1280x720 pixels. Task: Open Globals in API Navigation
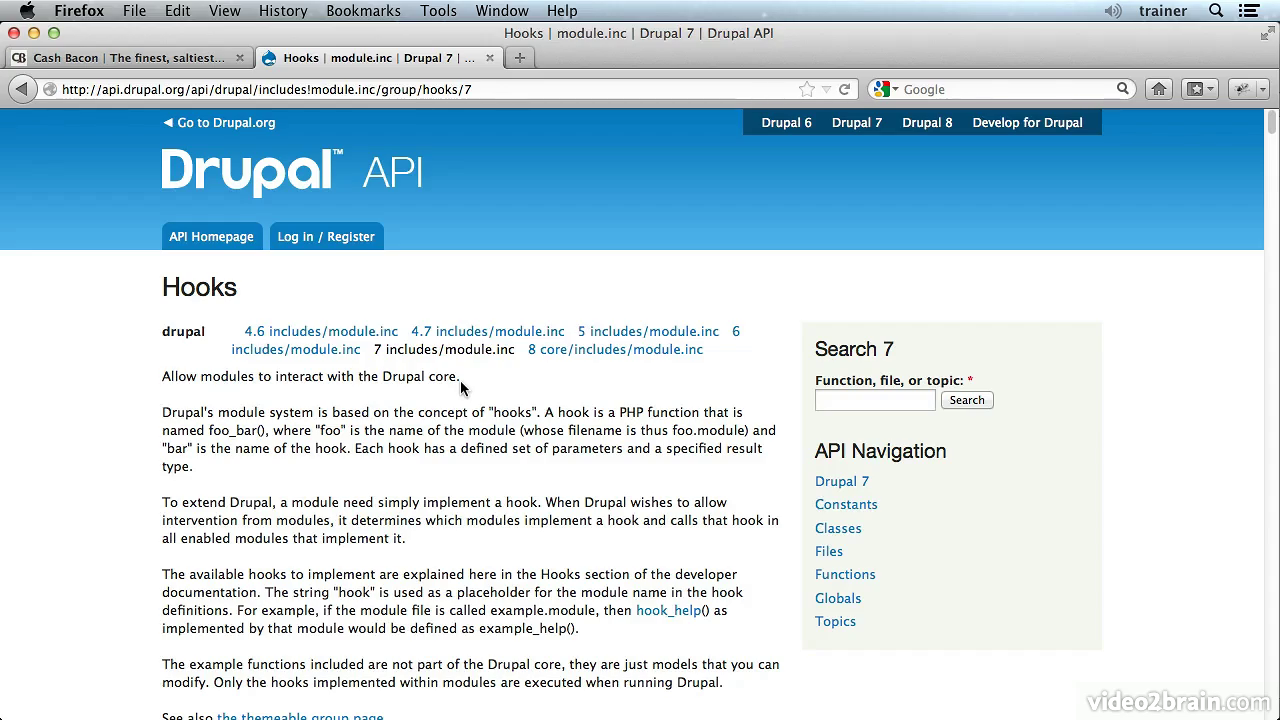tap(838, 598)
